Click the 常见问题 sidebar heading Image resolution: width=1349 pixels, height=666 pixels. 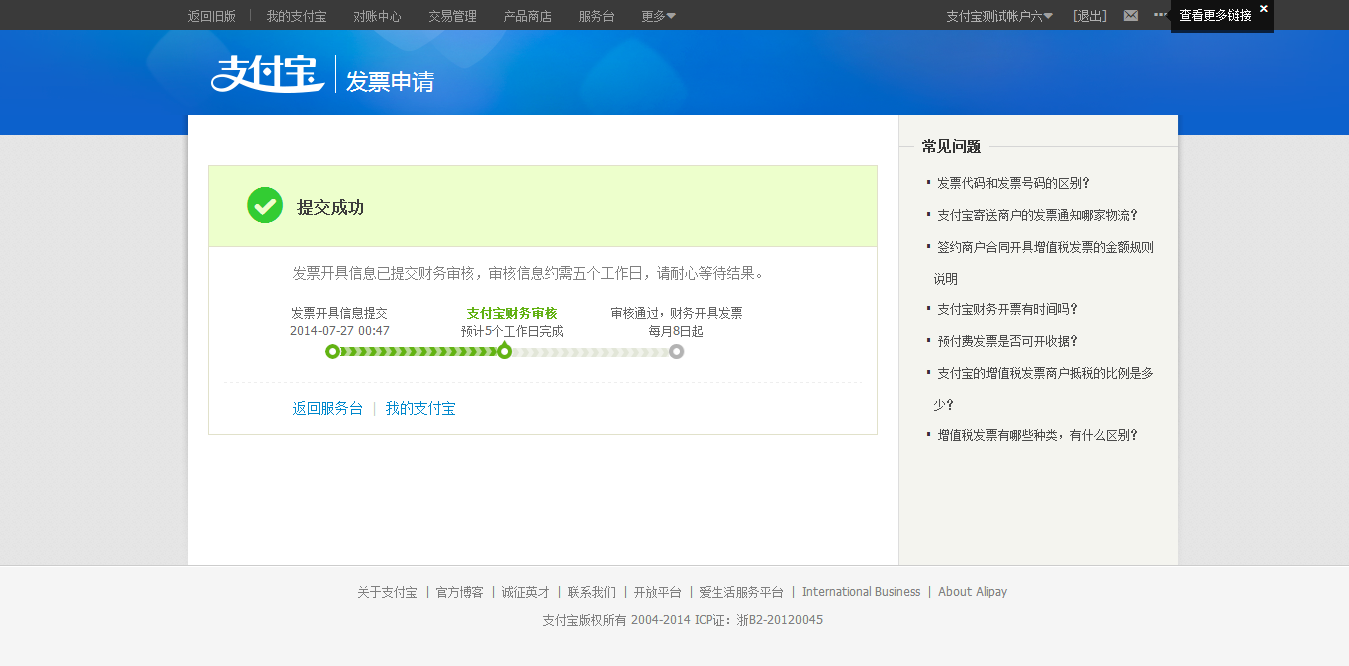(951, 146)
